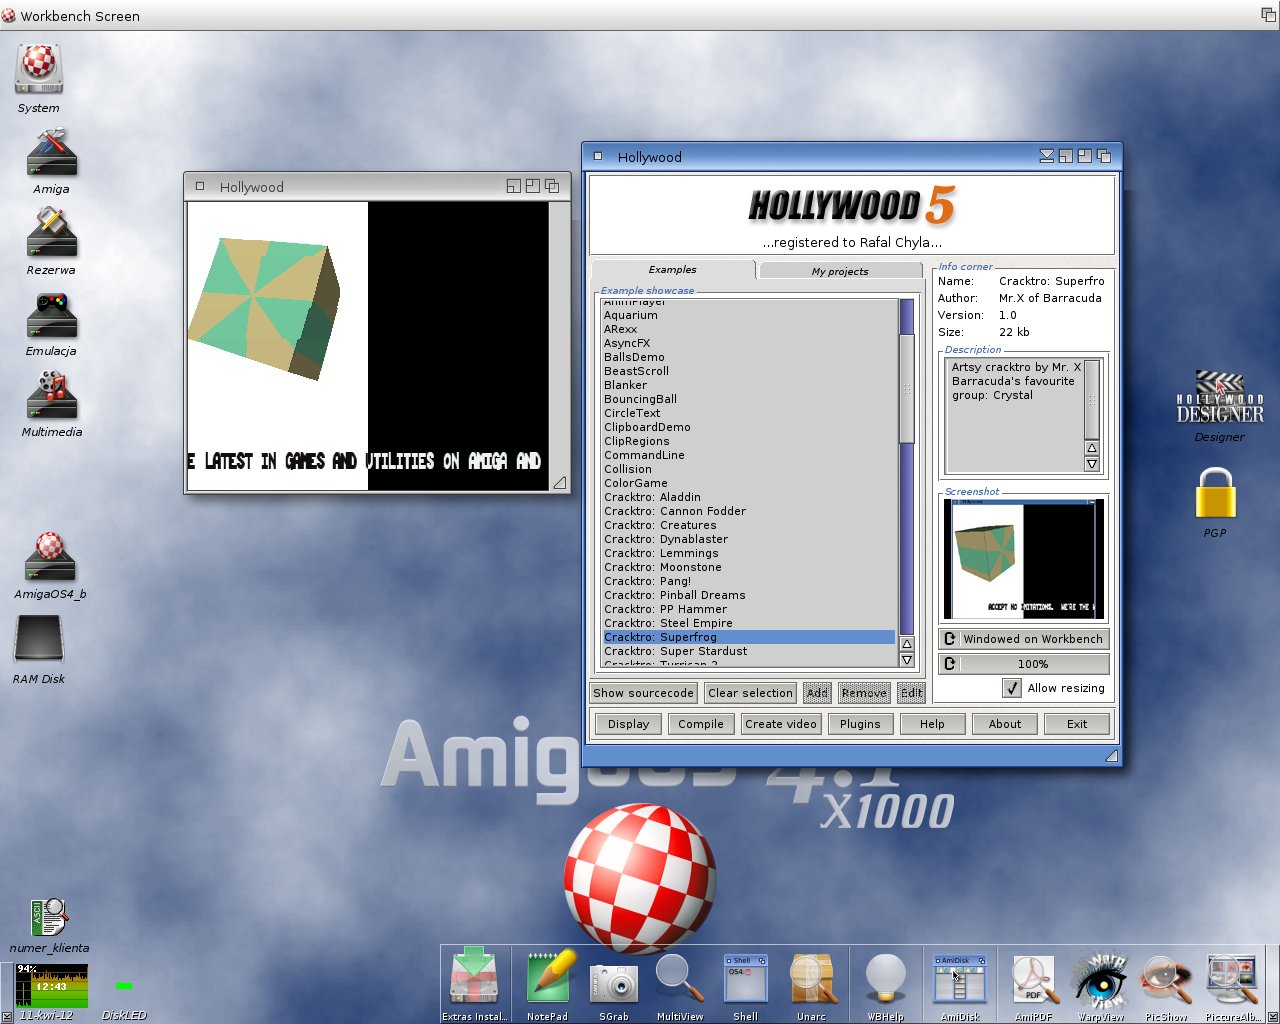Launch Unarc from the dock
The width and height of the screenshot is (1280, 1024).
click(811, 978)
